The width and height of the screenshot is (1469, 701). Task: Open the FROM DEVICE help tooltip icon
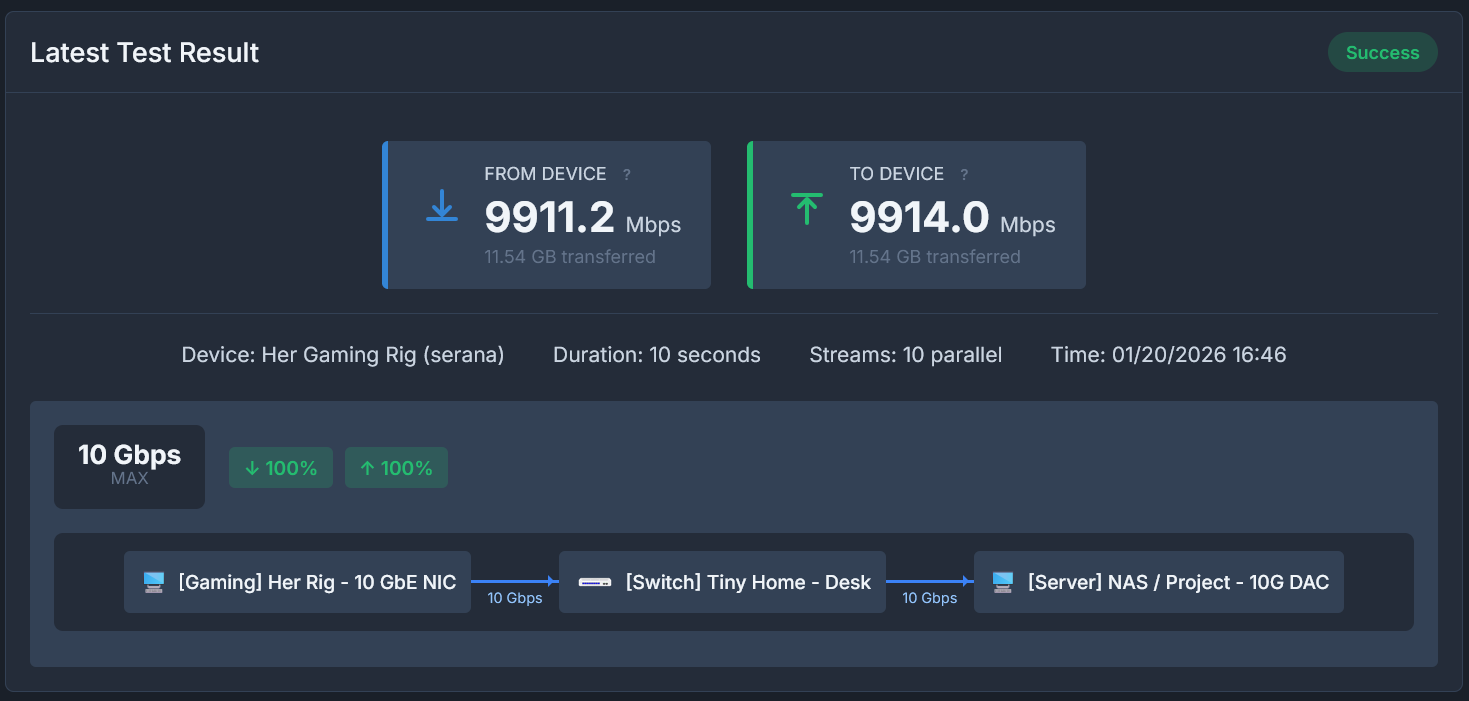pos(627,173)
